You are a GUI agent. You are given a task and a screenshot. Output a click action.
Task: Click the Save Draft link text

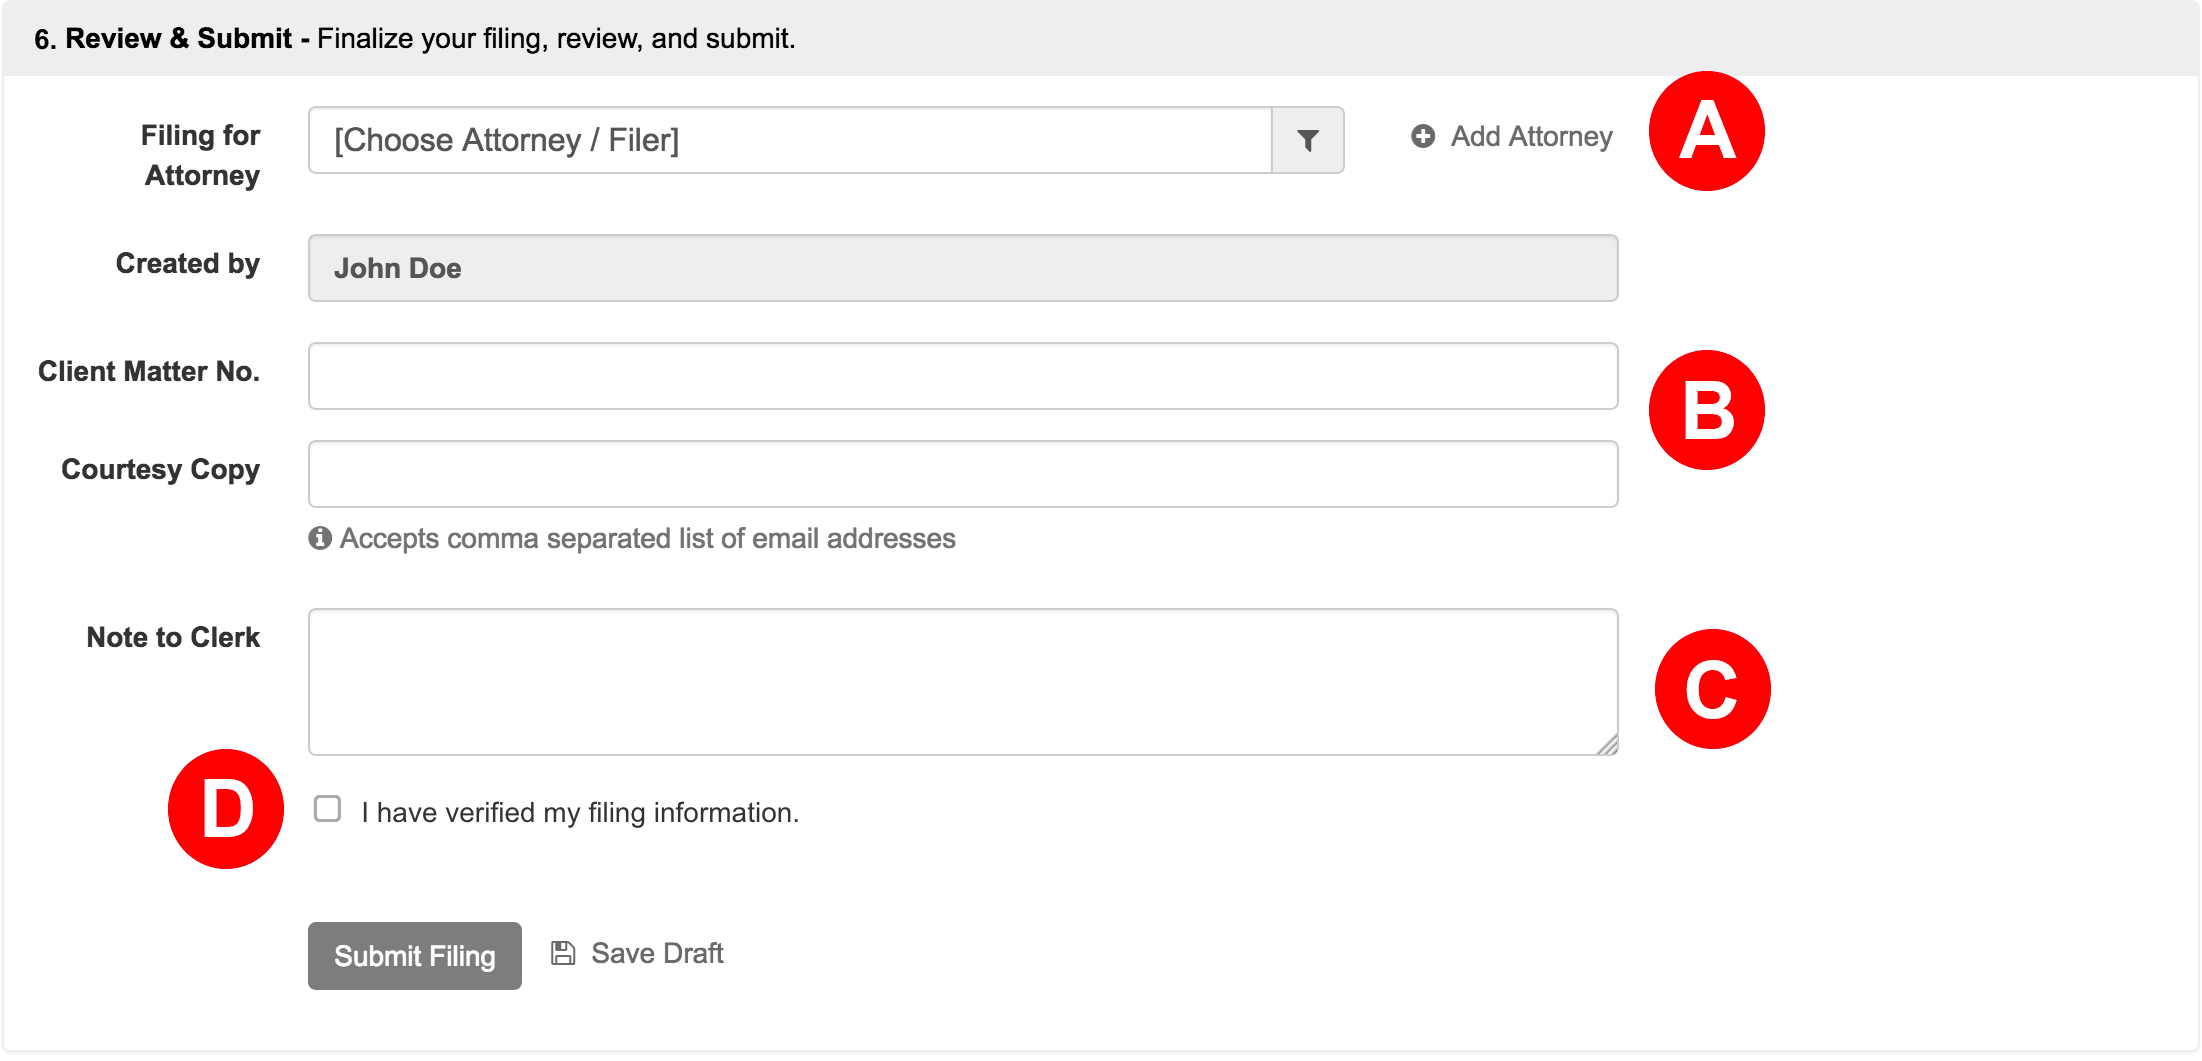point(657,953)
